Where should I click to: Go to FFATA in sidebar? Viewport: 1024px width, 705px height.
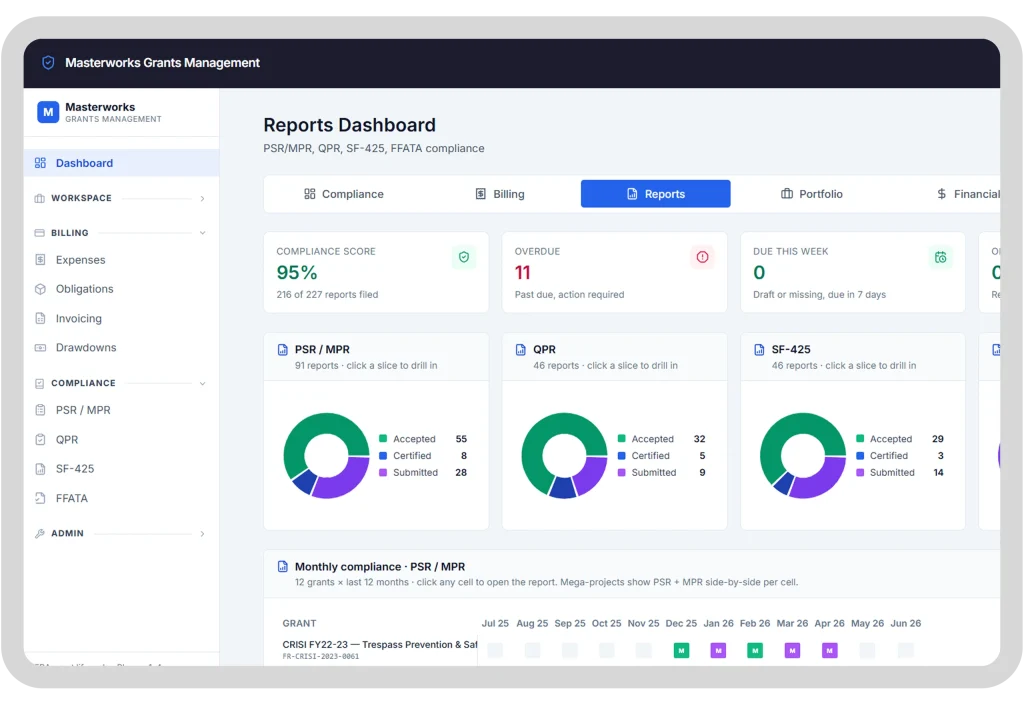(71, 498)
